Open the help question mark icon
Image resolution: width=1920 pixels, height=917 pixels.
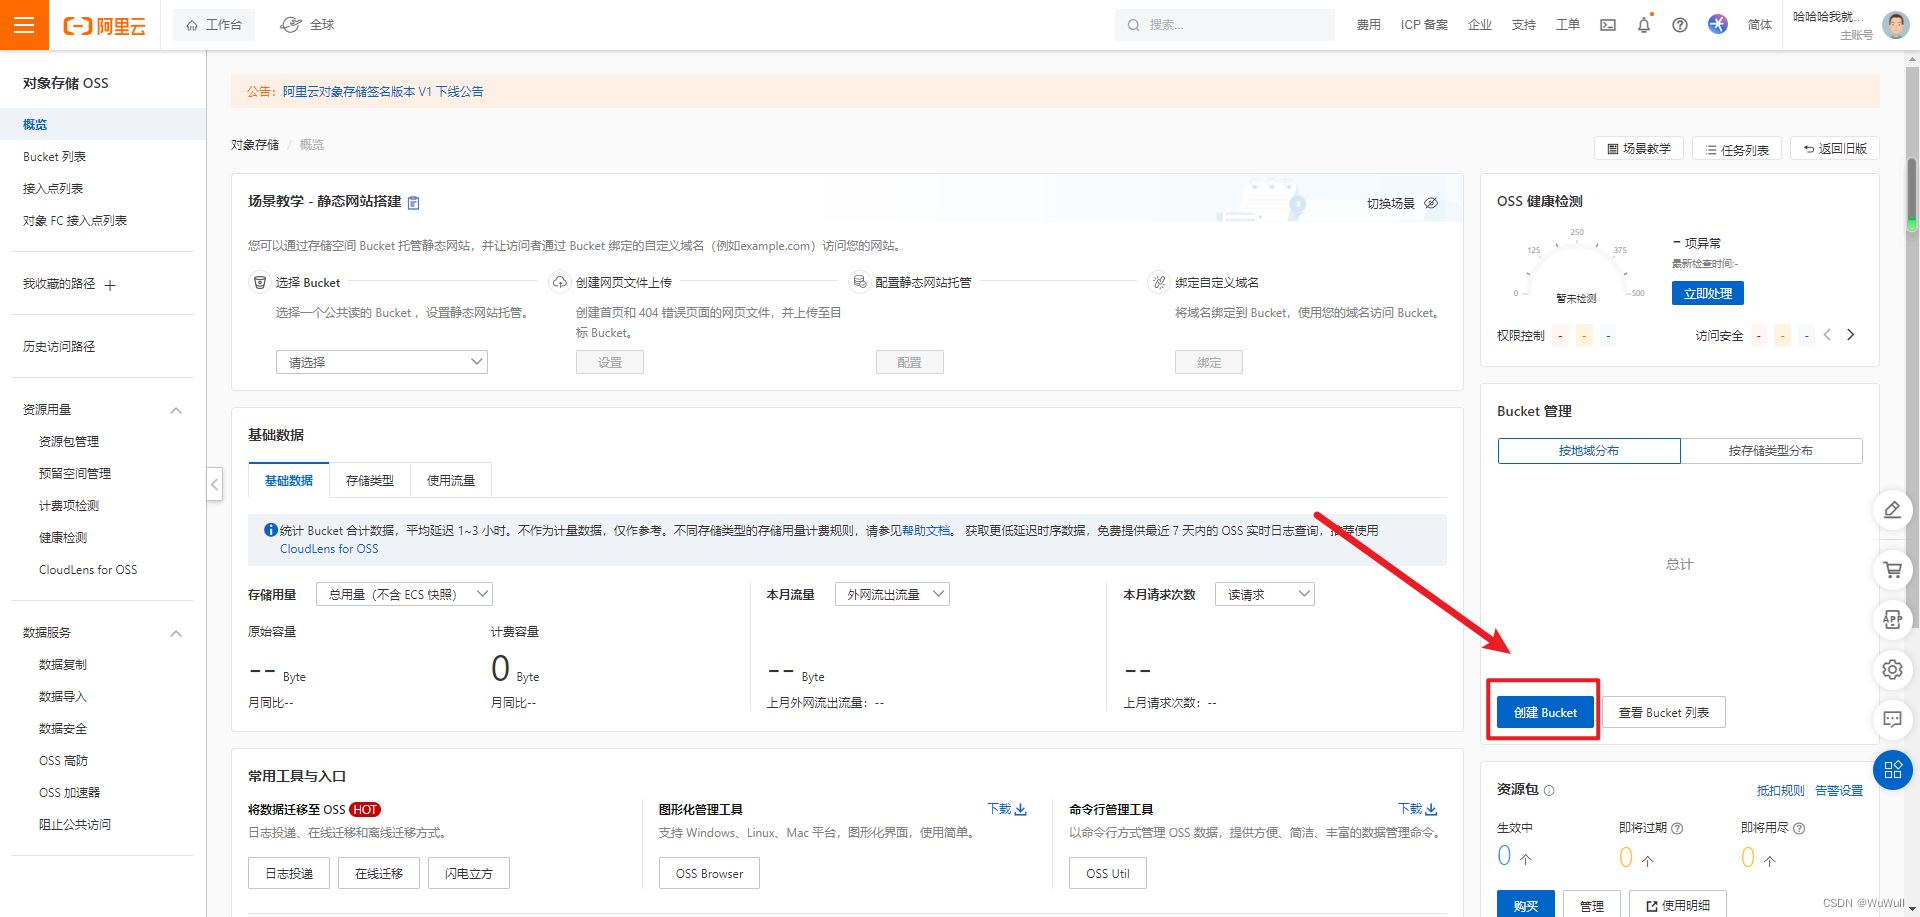1680,25
